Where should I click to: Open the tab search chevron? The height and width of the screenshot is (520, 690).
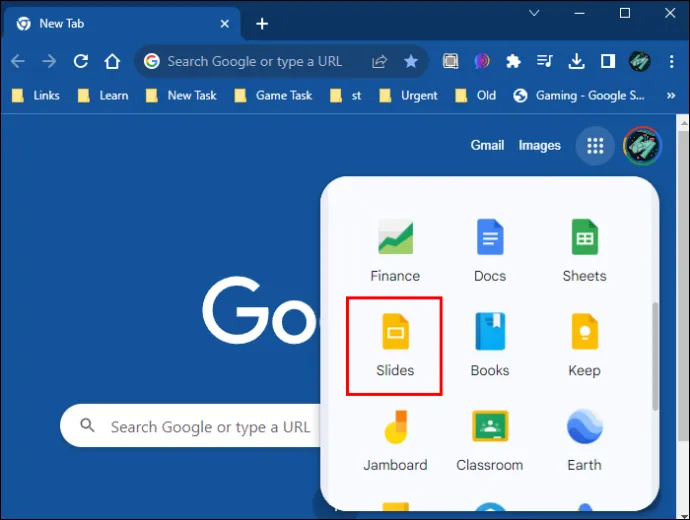534,13
